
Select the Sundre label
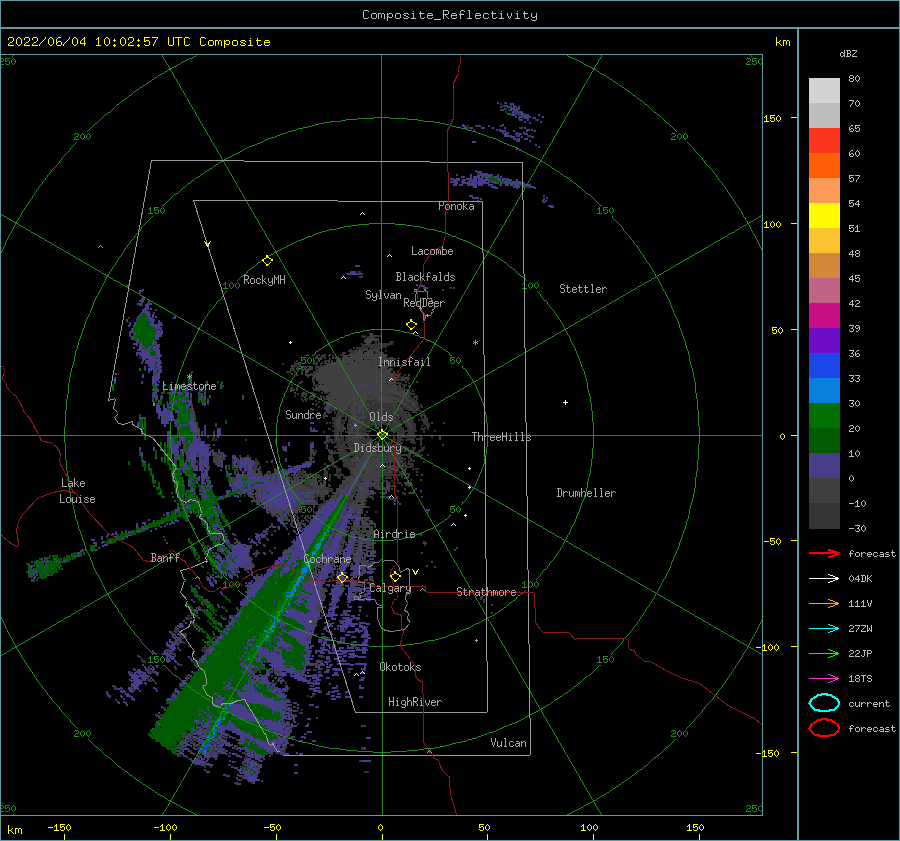(x=303, y=414)
